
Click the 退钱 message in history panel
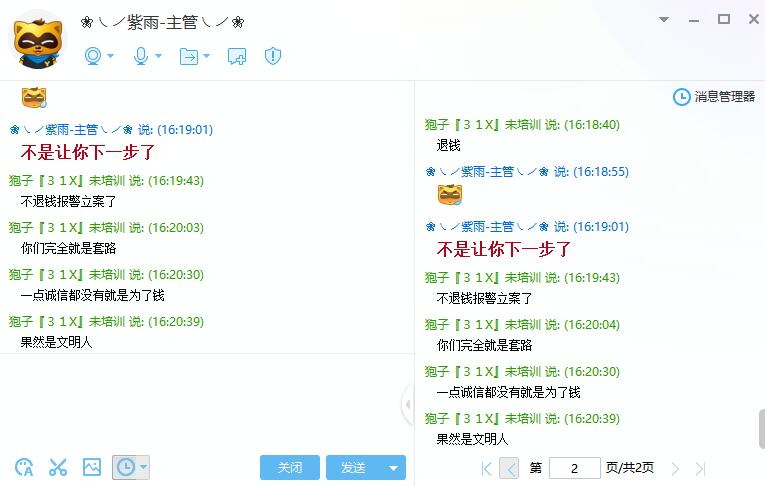[x=448, y=145]
